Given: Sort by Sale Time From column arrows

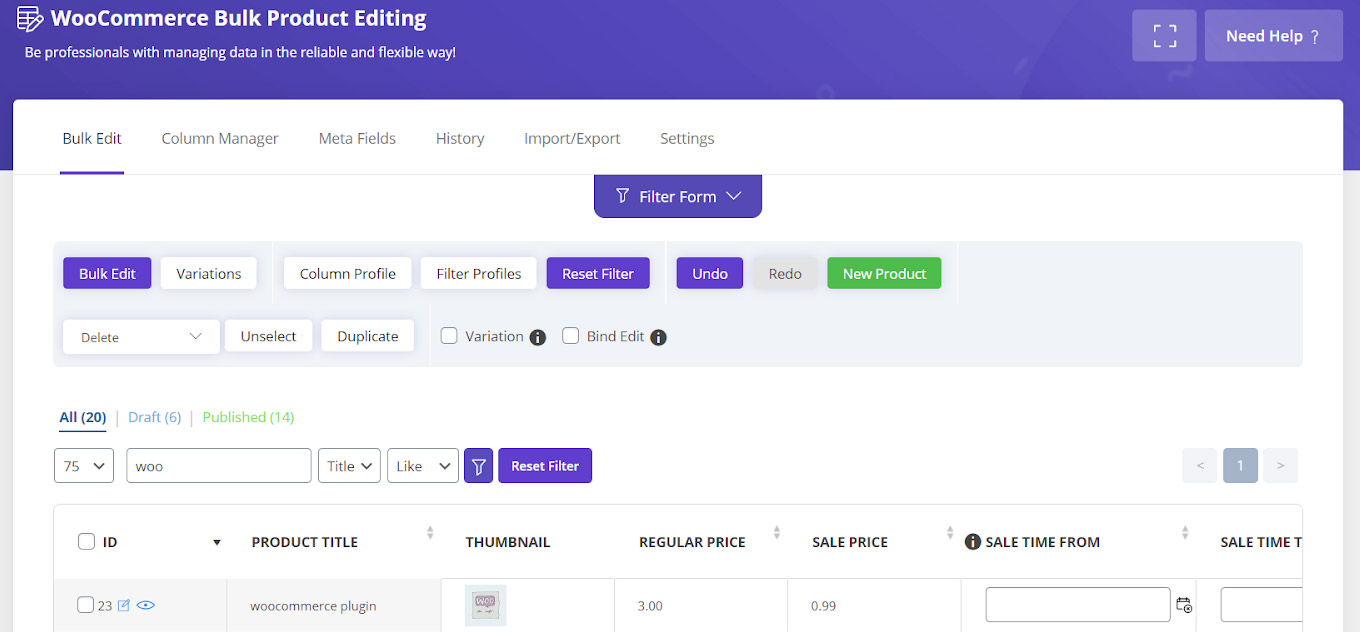Looking at the screenshot, I should pyautogui.click(x=1185, y=533).
